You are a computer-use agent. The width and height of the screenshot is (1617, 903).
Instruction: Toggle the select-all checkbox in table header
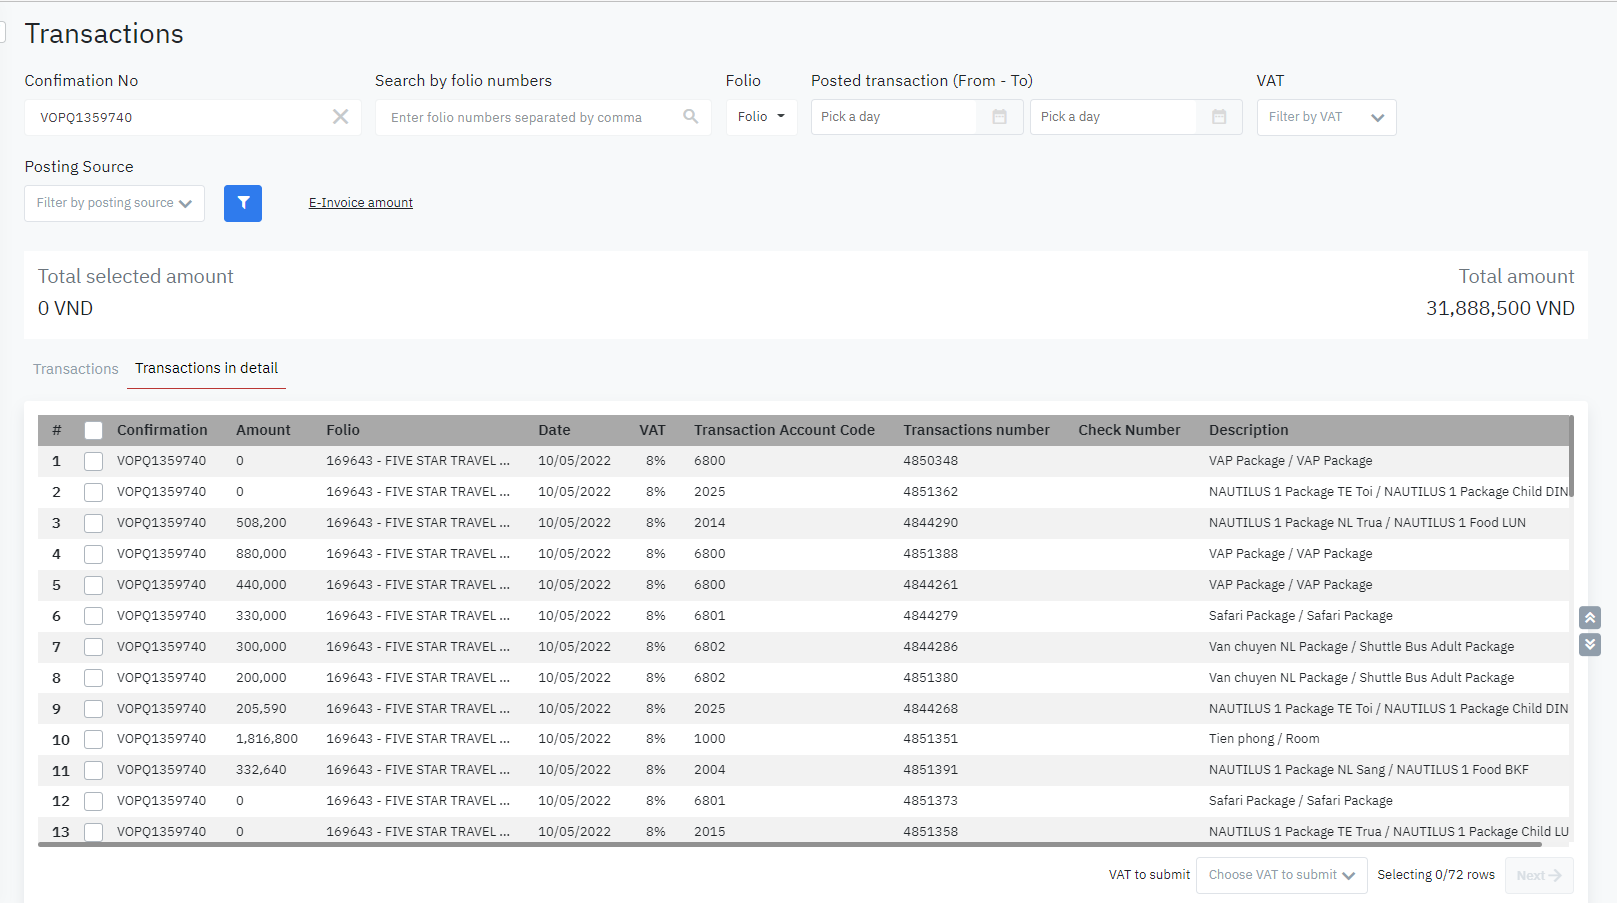click(x=94, y=430)
